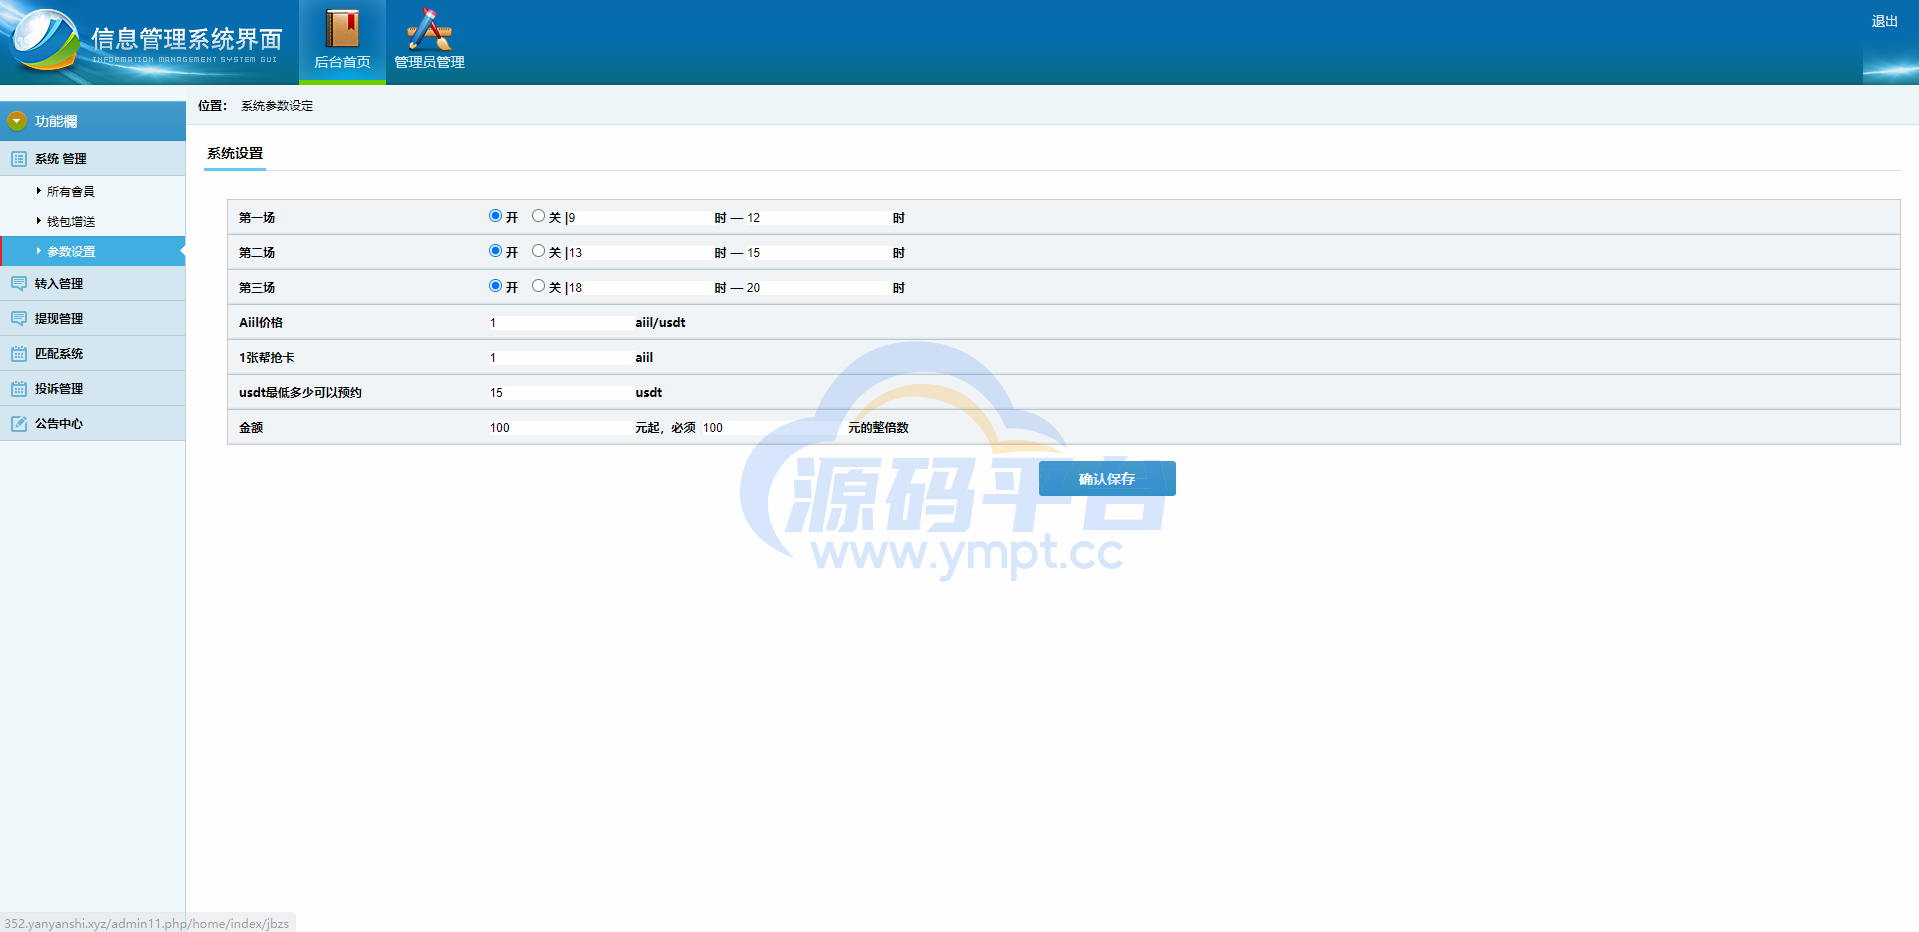
Task: Click the usdt最低多少可以预约 label
Action: [x=300, y=393]
